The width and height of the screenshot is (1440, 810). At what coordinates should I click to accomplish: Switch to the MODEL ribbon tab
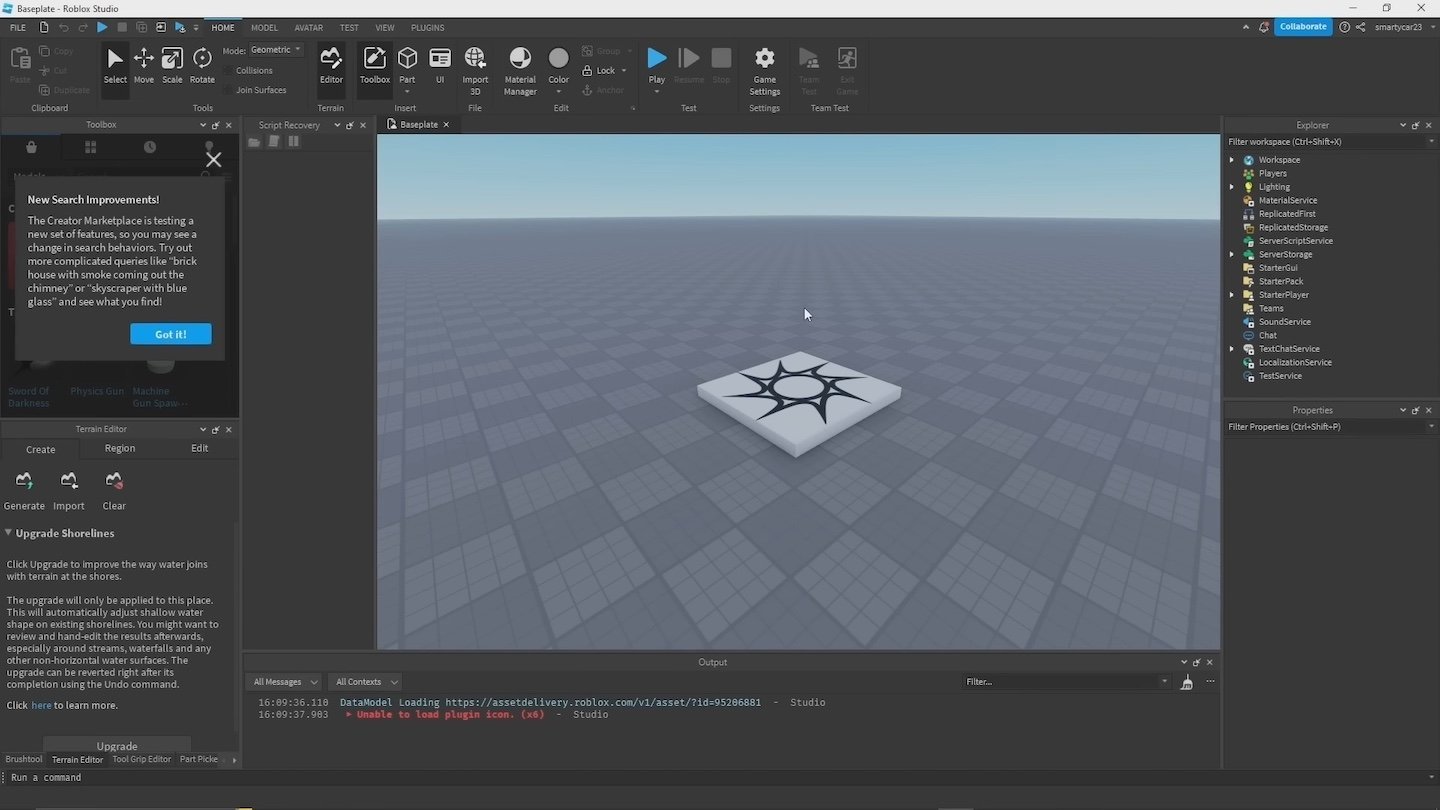tap(264, 28)
